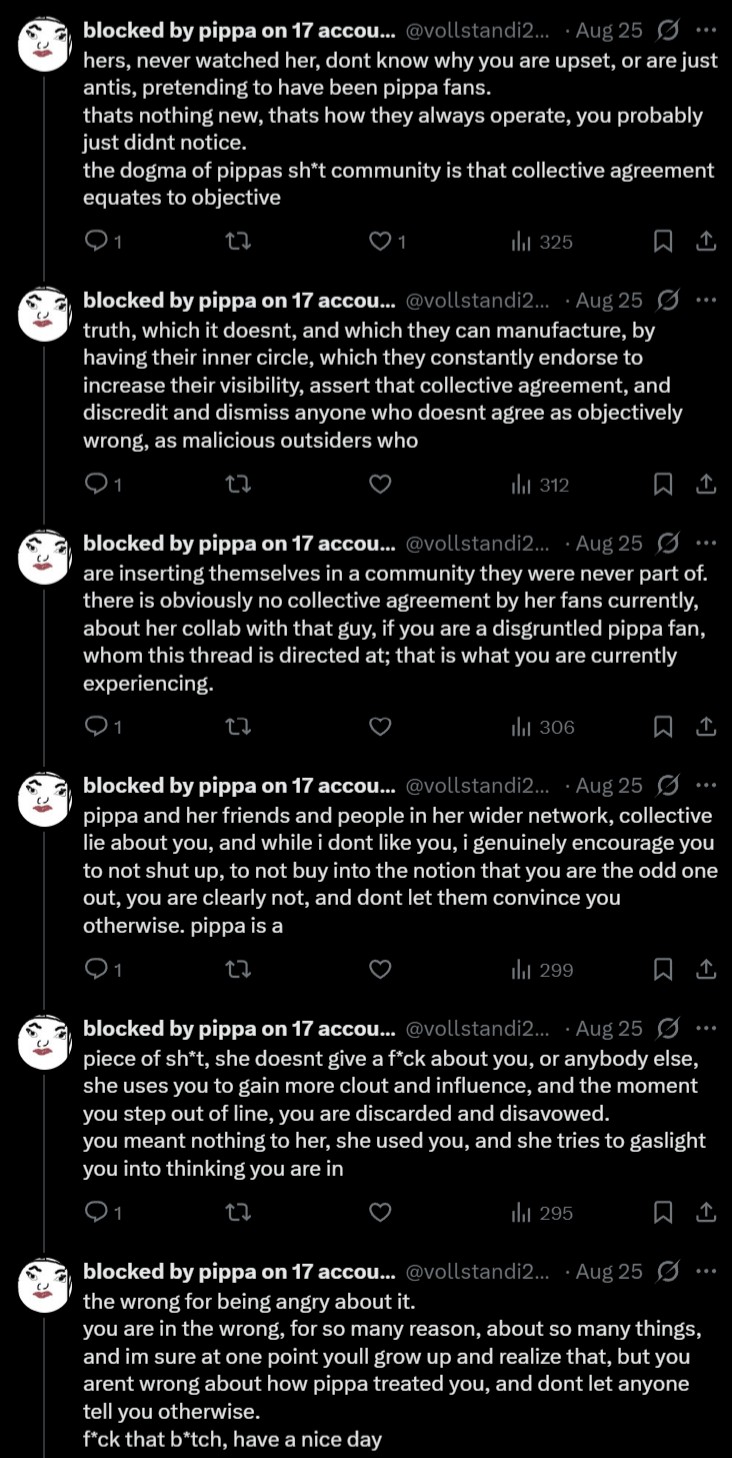Open view analytics showing 299 views
Image resolution: width=732 pixels, height=1458 pixels.
tap(542, 970)
